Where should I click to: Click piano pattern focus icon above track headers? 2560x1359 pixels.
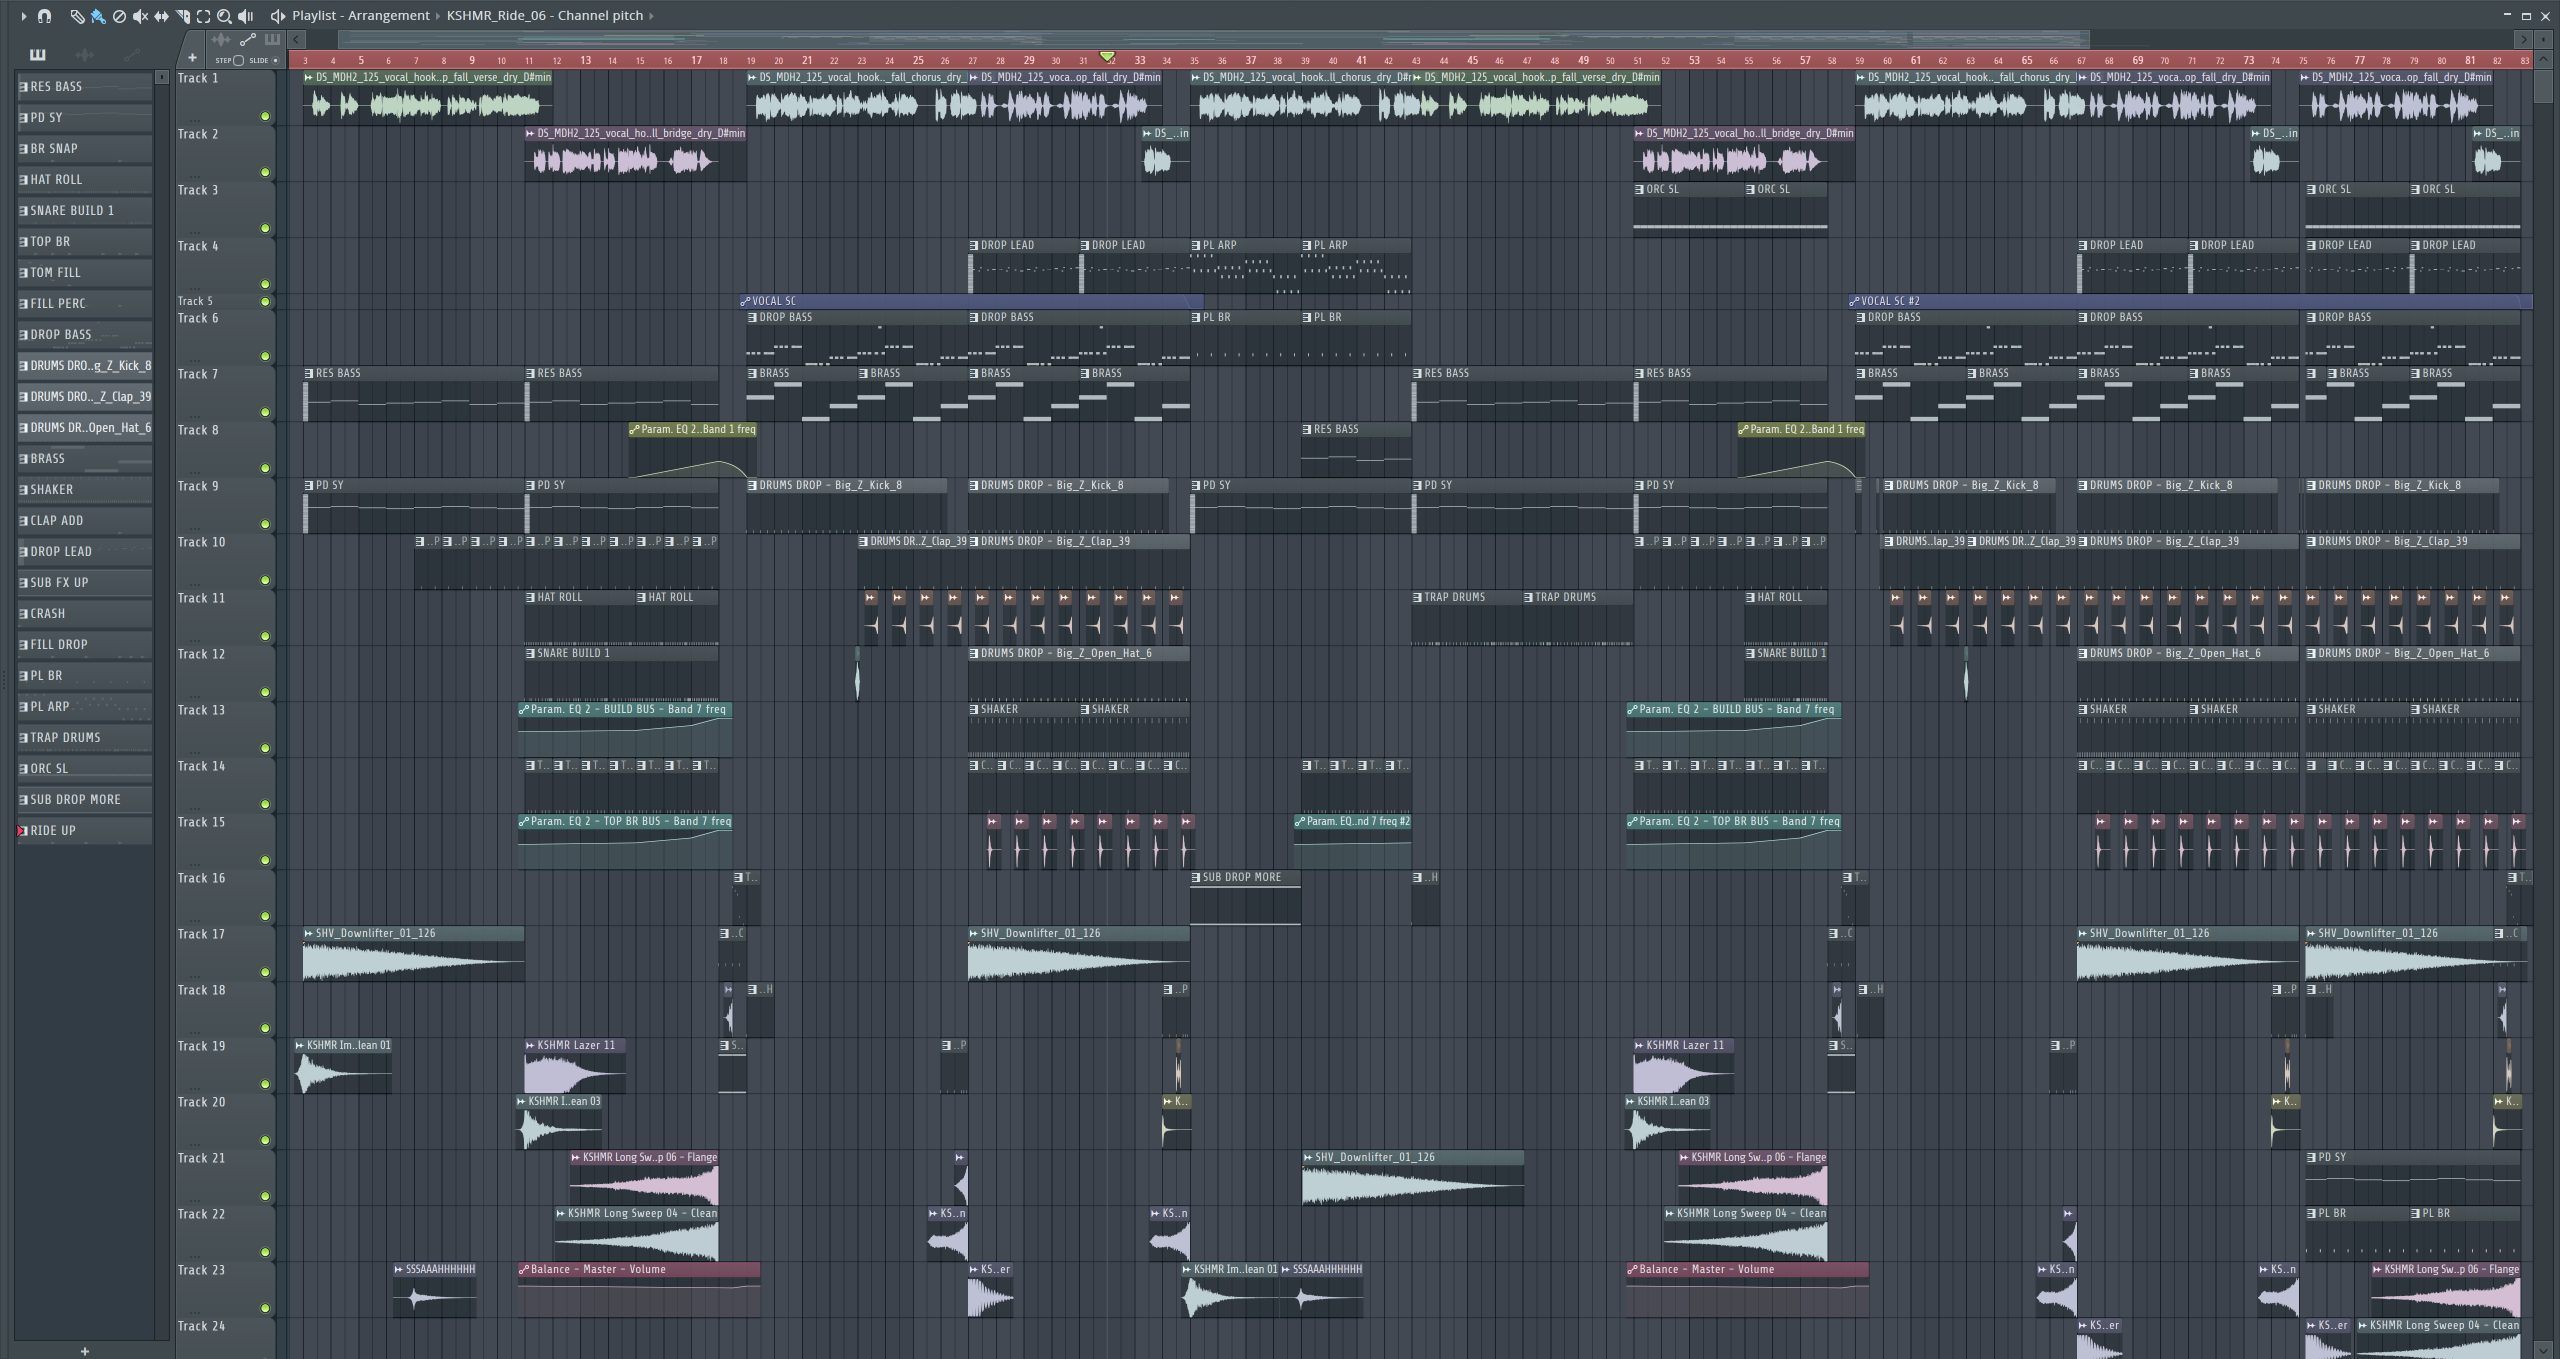[x=272, y=40]
